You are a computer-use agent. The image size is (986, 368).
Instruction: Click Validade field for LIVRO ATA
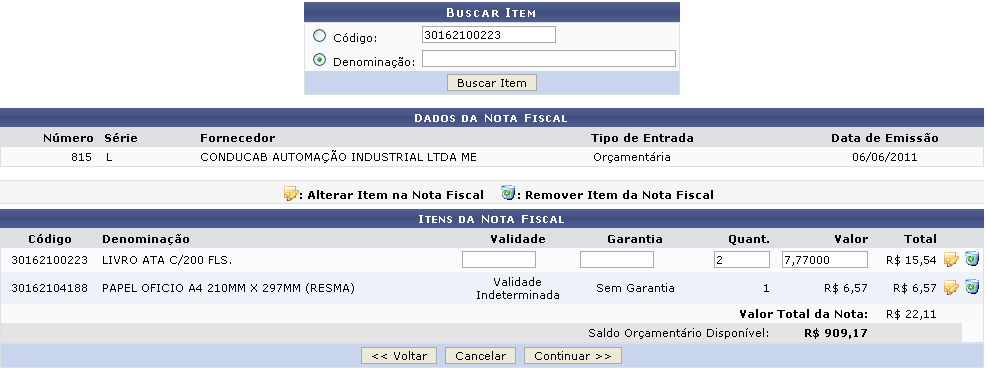coord(499,260)
